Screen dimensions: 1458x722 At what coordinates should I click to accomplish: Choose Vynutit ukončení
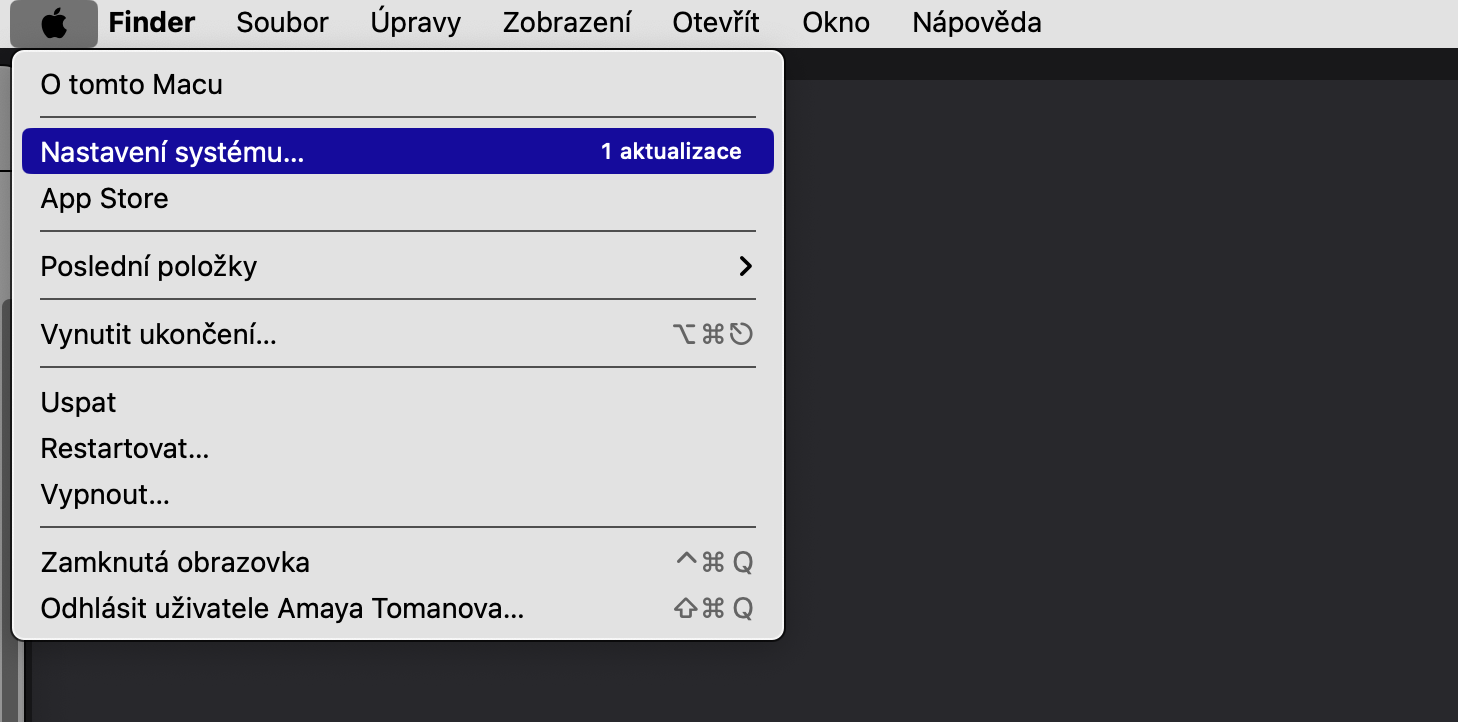click(158, 335)
